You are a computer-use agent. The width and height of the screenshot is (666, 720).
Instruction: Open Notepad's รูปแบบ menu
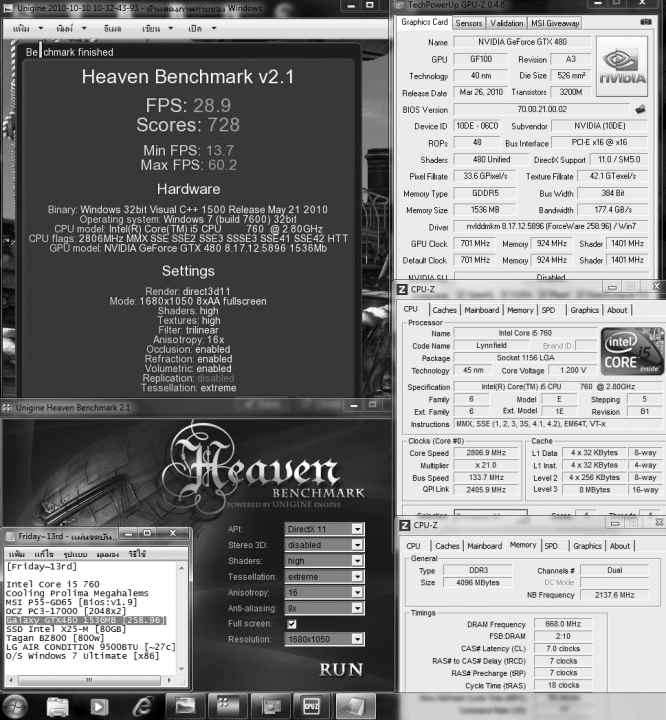[75, 554]
